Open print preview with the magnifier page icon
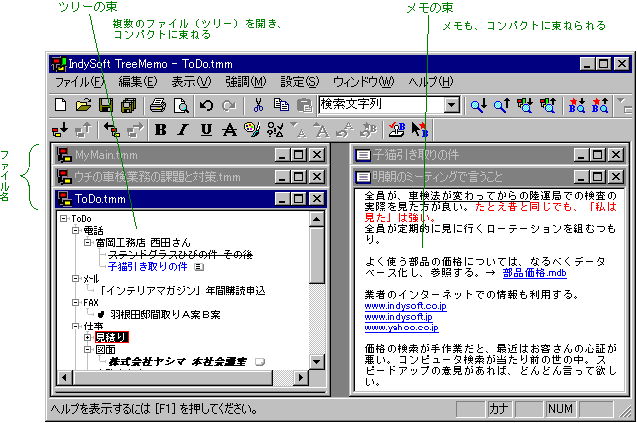This screenshot has height=423, width=637. [181, 105]
